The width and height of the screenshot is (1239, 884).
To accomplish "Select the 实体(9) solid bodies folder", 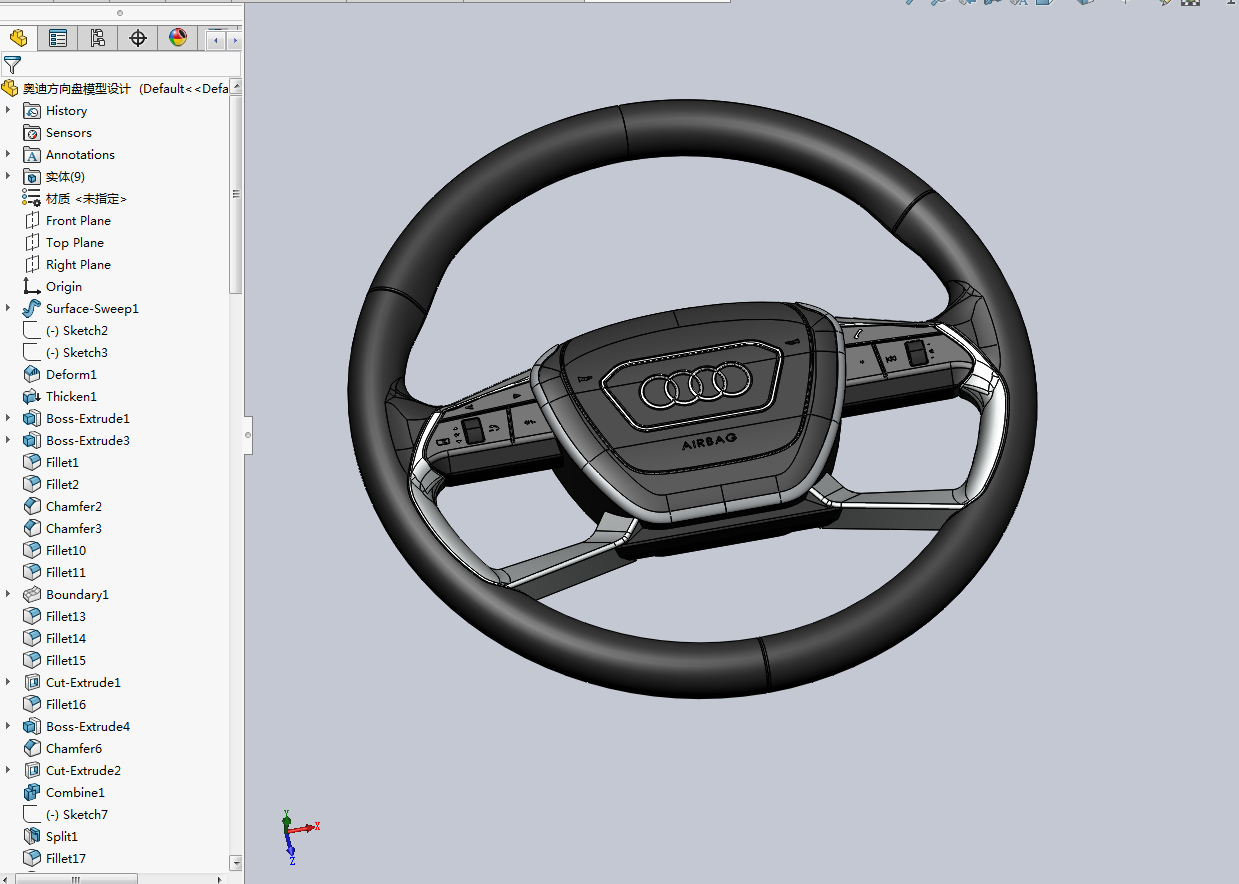I will click(x=65, y=177).
